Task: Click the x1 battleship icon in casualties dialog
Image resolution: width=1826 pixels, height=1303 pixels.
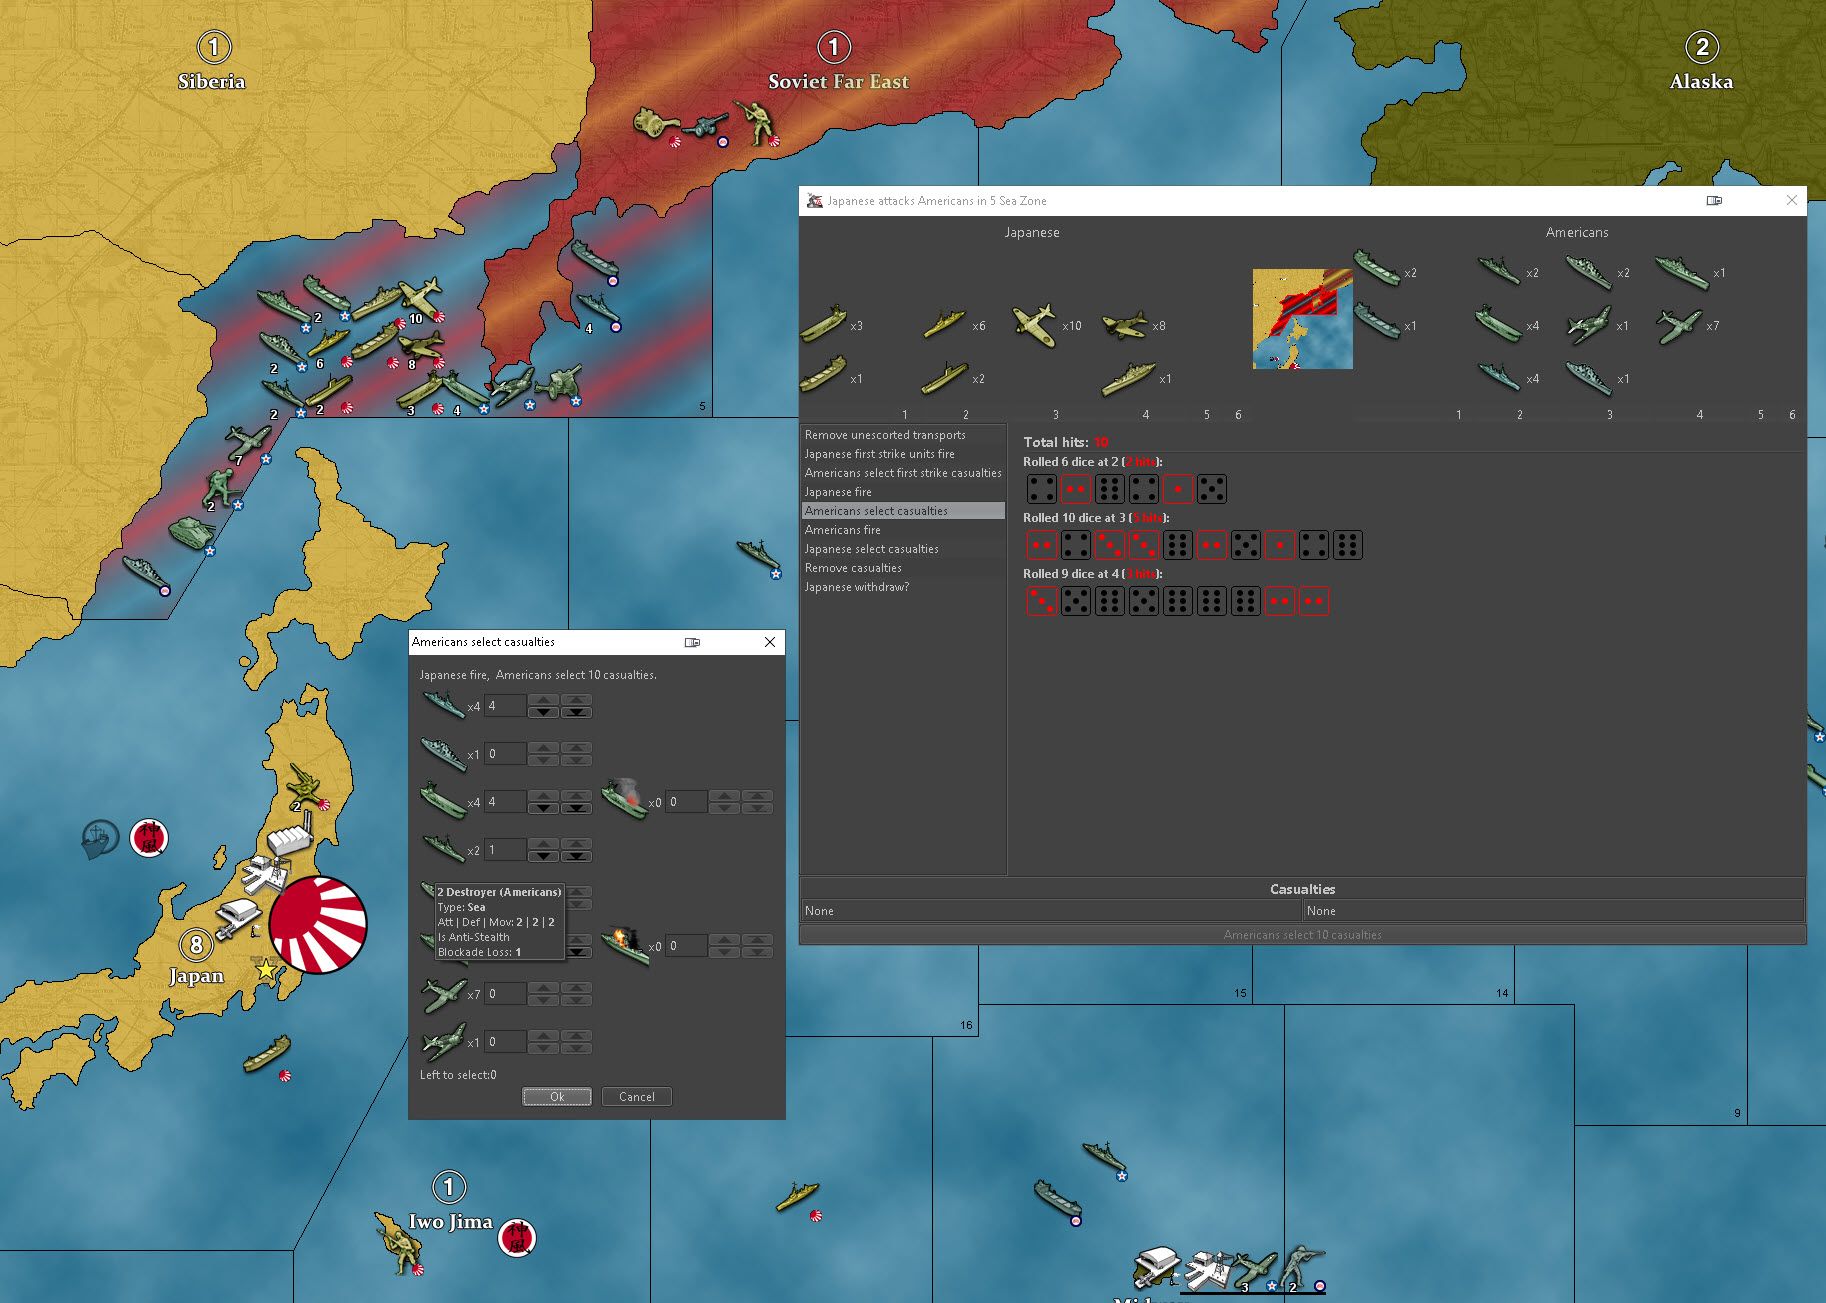Action: [x=443, y=753]
